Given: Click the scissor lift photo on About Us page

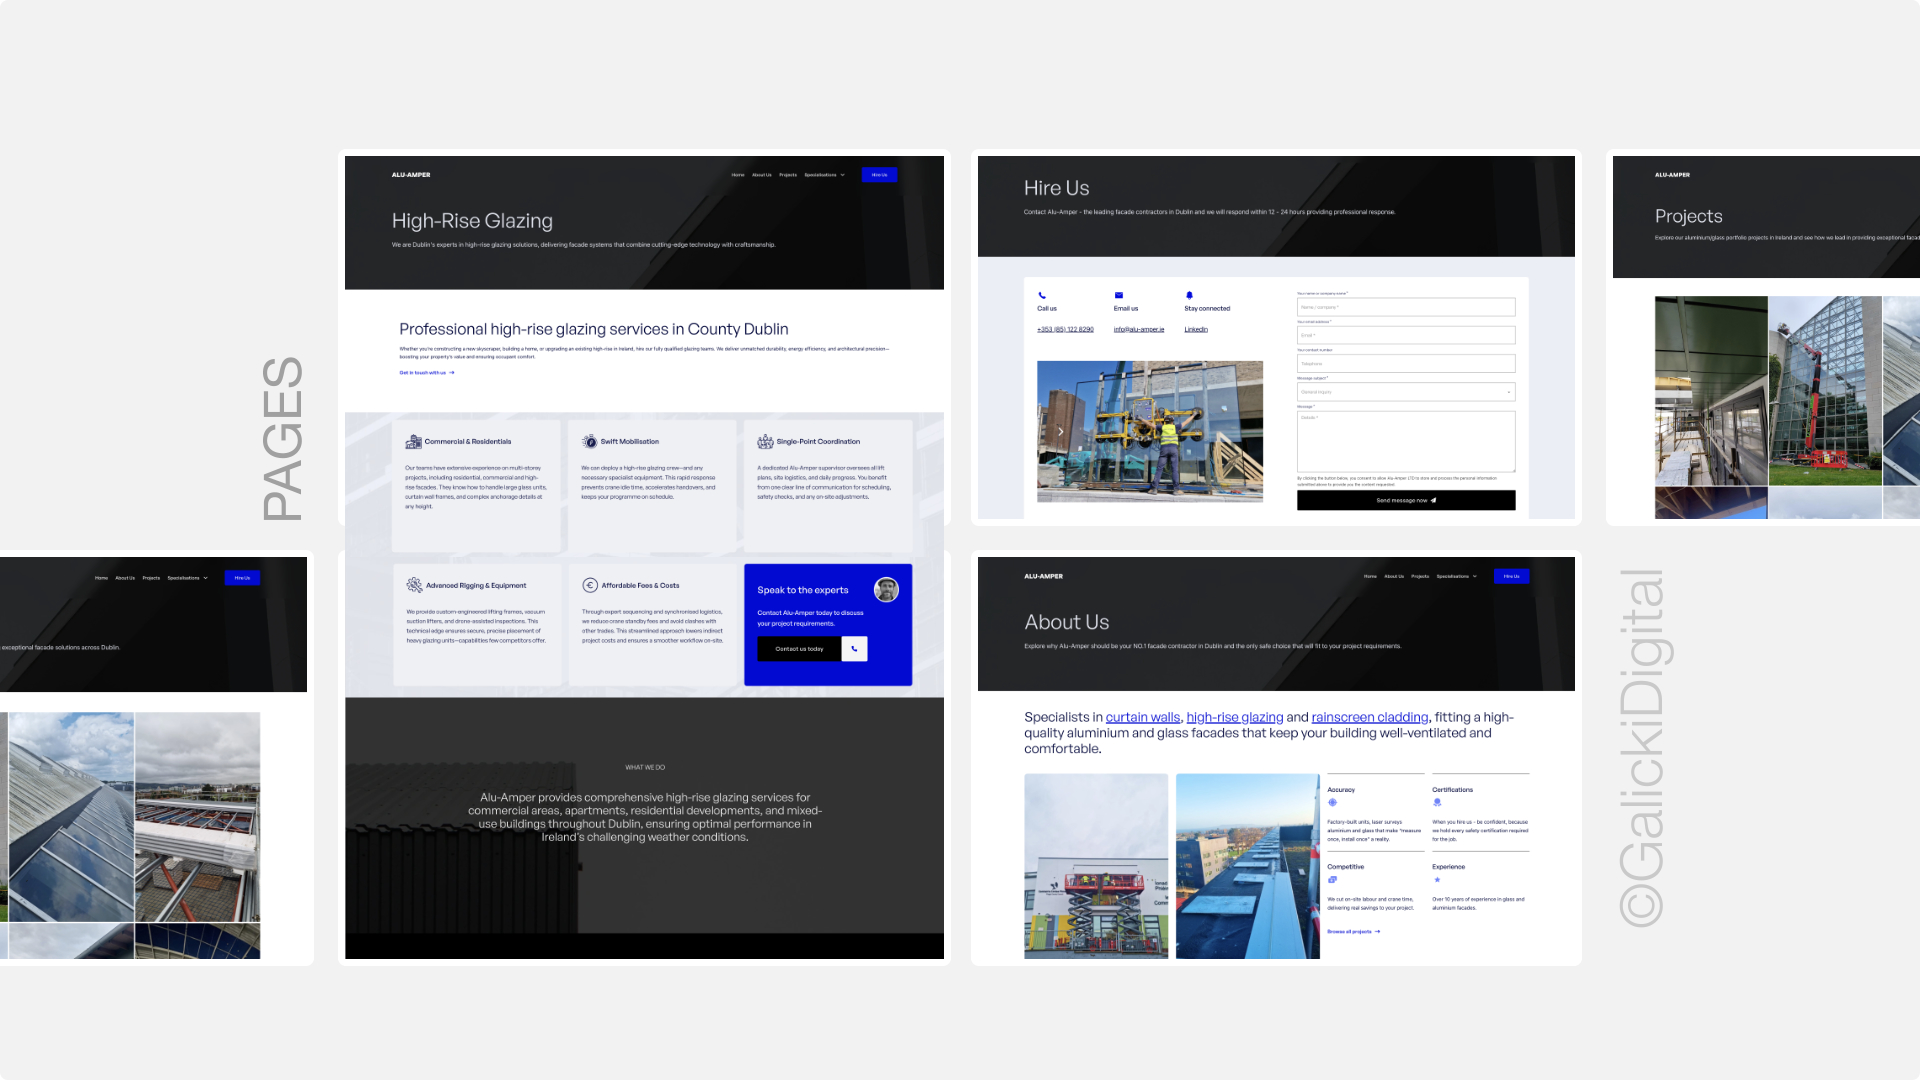Looking at the screenshot, I should (x=1096, y=866).
